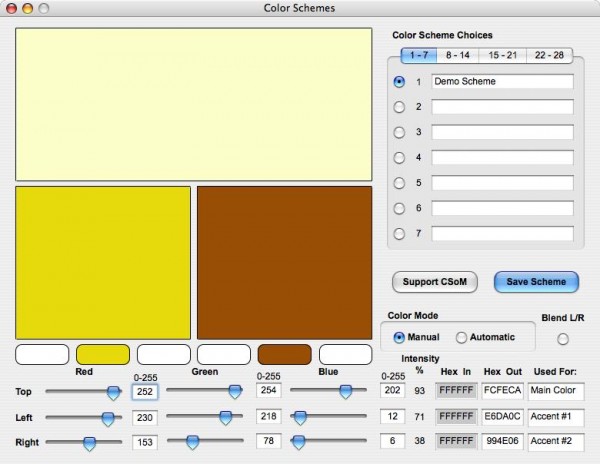Open the 22 - 28 schemes tab
600x464 pixels.
550,55
